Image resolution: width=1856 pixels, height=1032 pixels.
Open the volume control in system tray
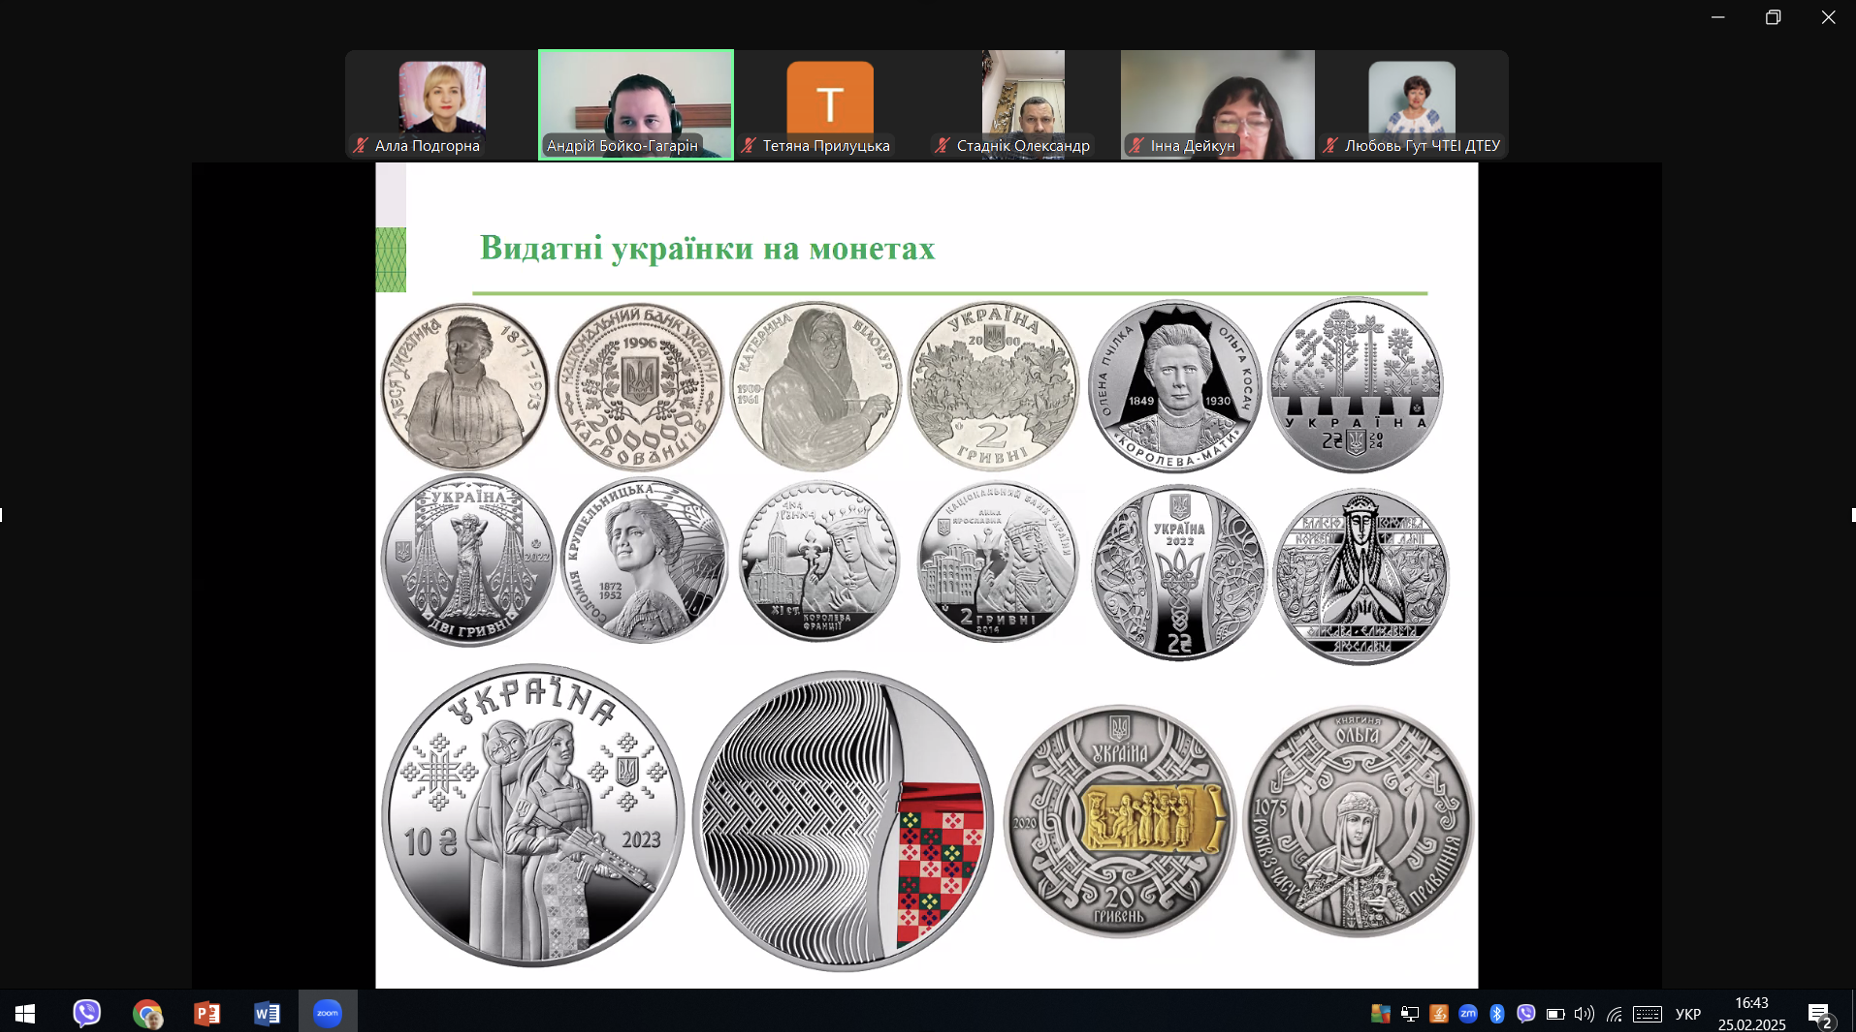click(x=1584, y=1014)
